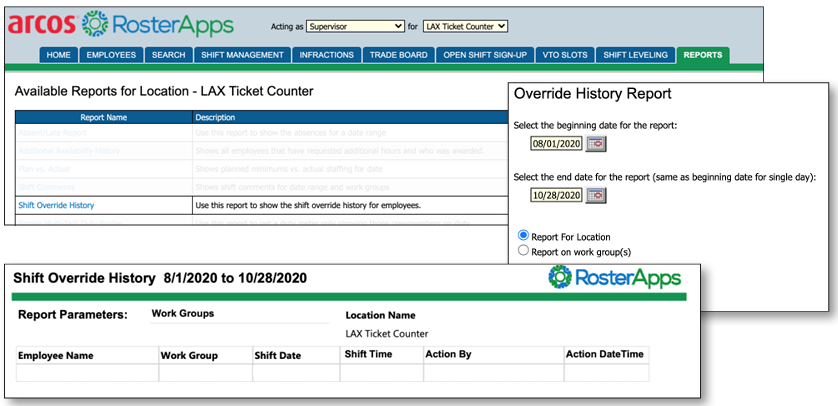
Task: Select Report For Location radio button
Action: (x=524, y=236)
